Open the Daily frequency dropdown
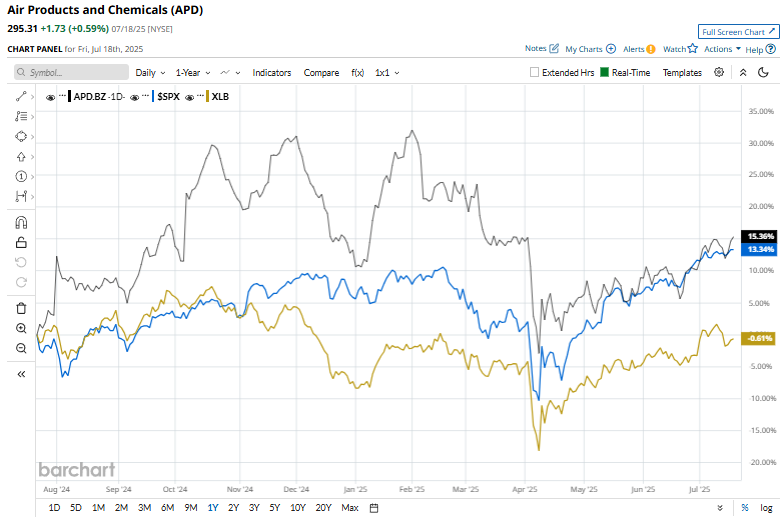This screenshot has width=781, height=523. (x=150, y=73)
